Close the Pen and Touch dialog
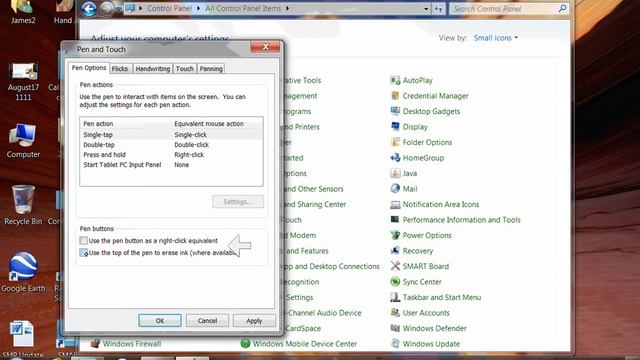This screenshot has height=360, width=640. [x=265, y=47]
